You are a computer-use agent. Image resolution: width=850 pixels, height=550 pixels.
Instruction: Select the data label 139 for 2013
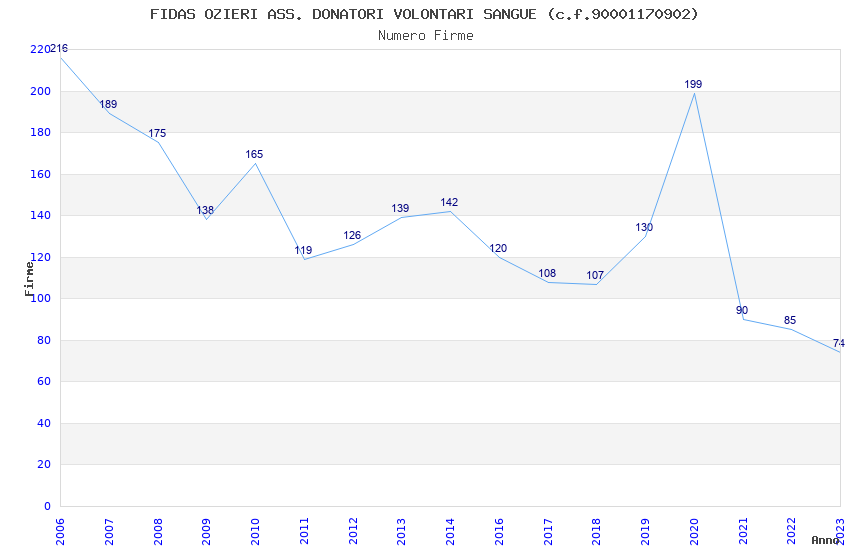[400, 208]
